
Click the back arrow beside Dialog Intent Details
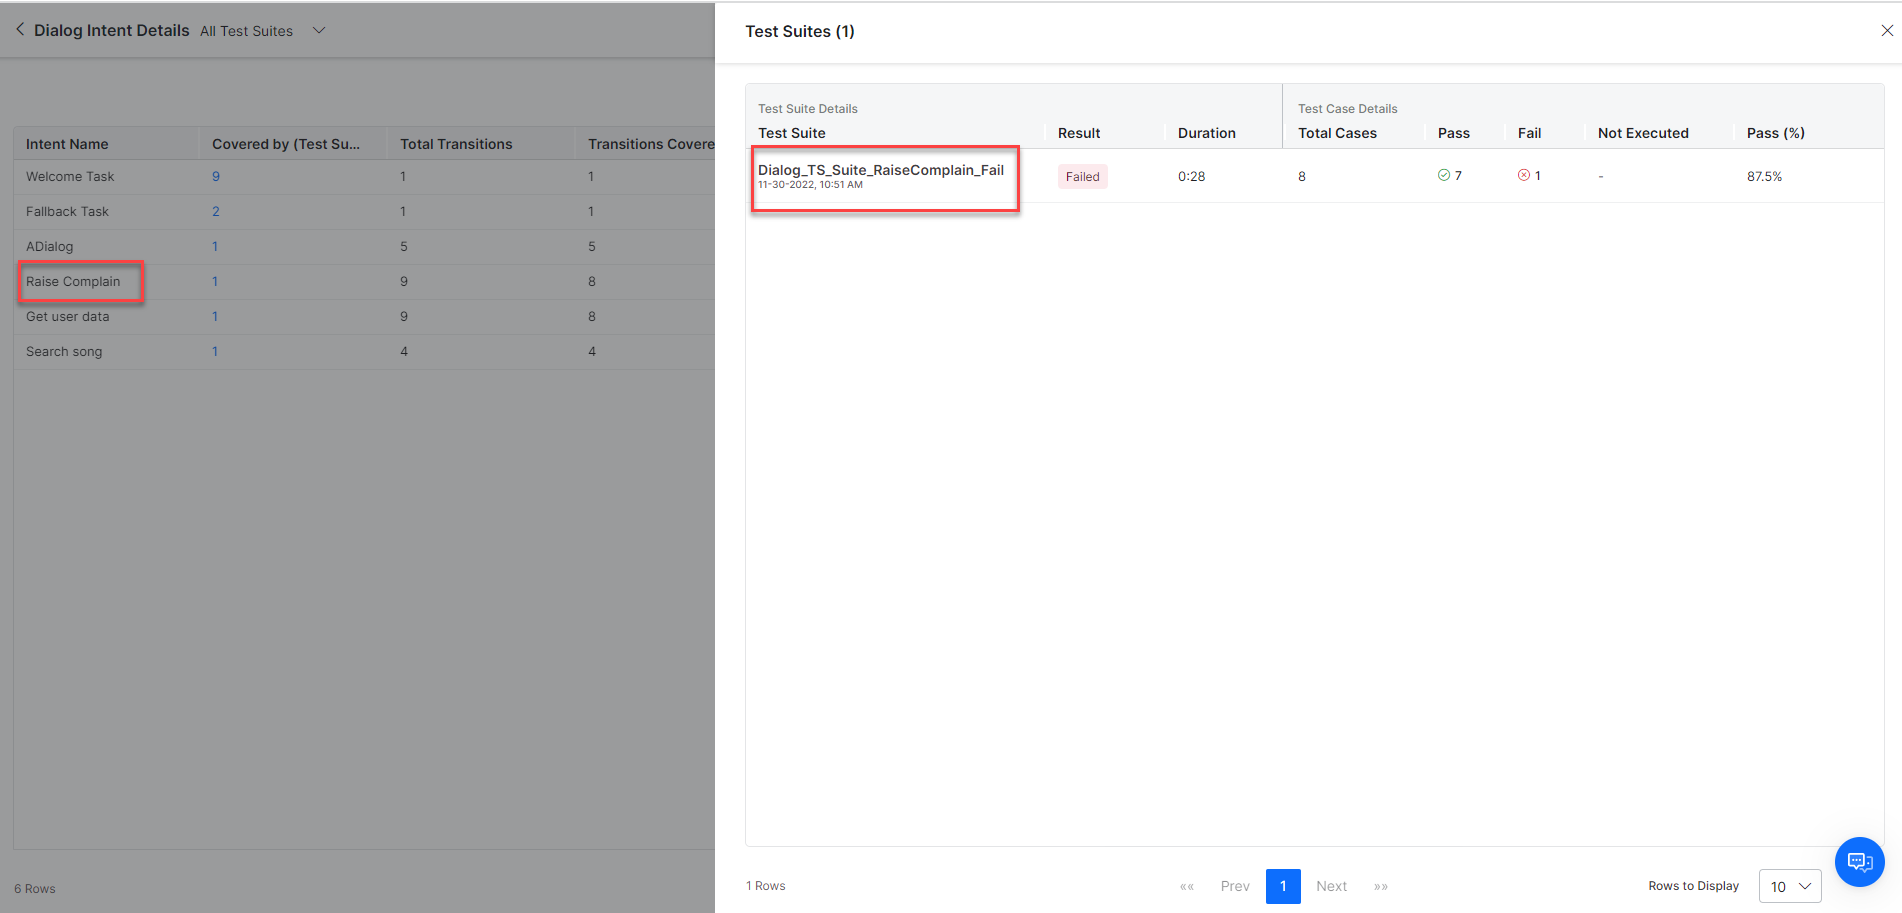click(20, 30)
